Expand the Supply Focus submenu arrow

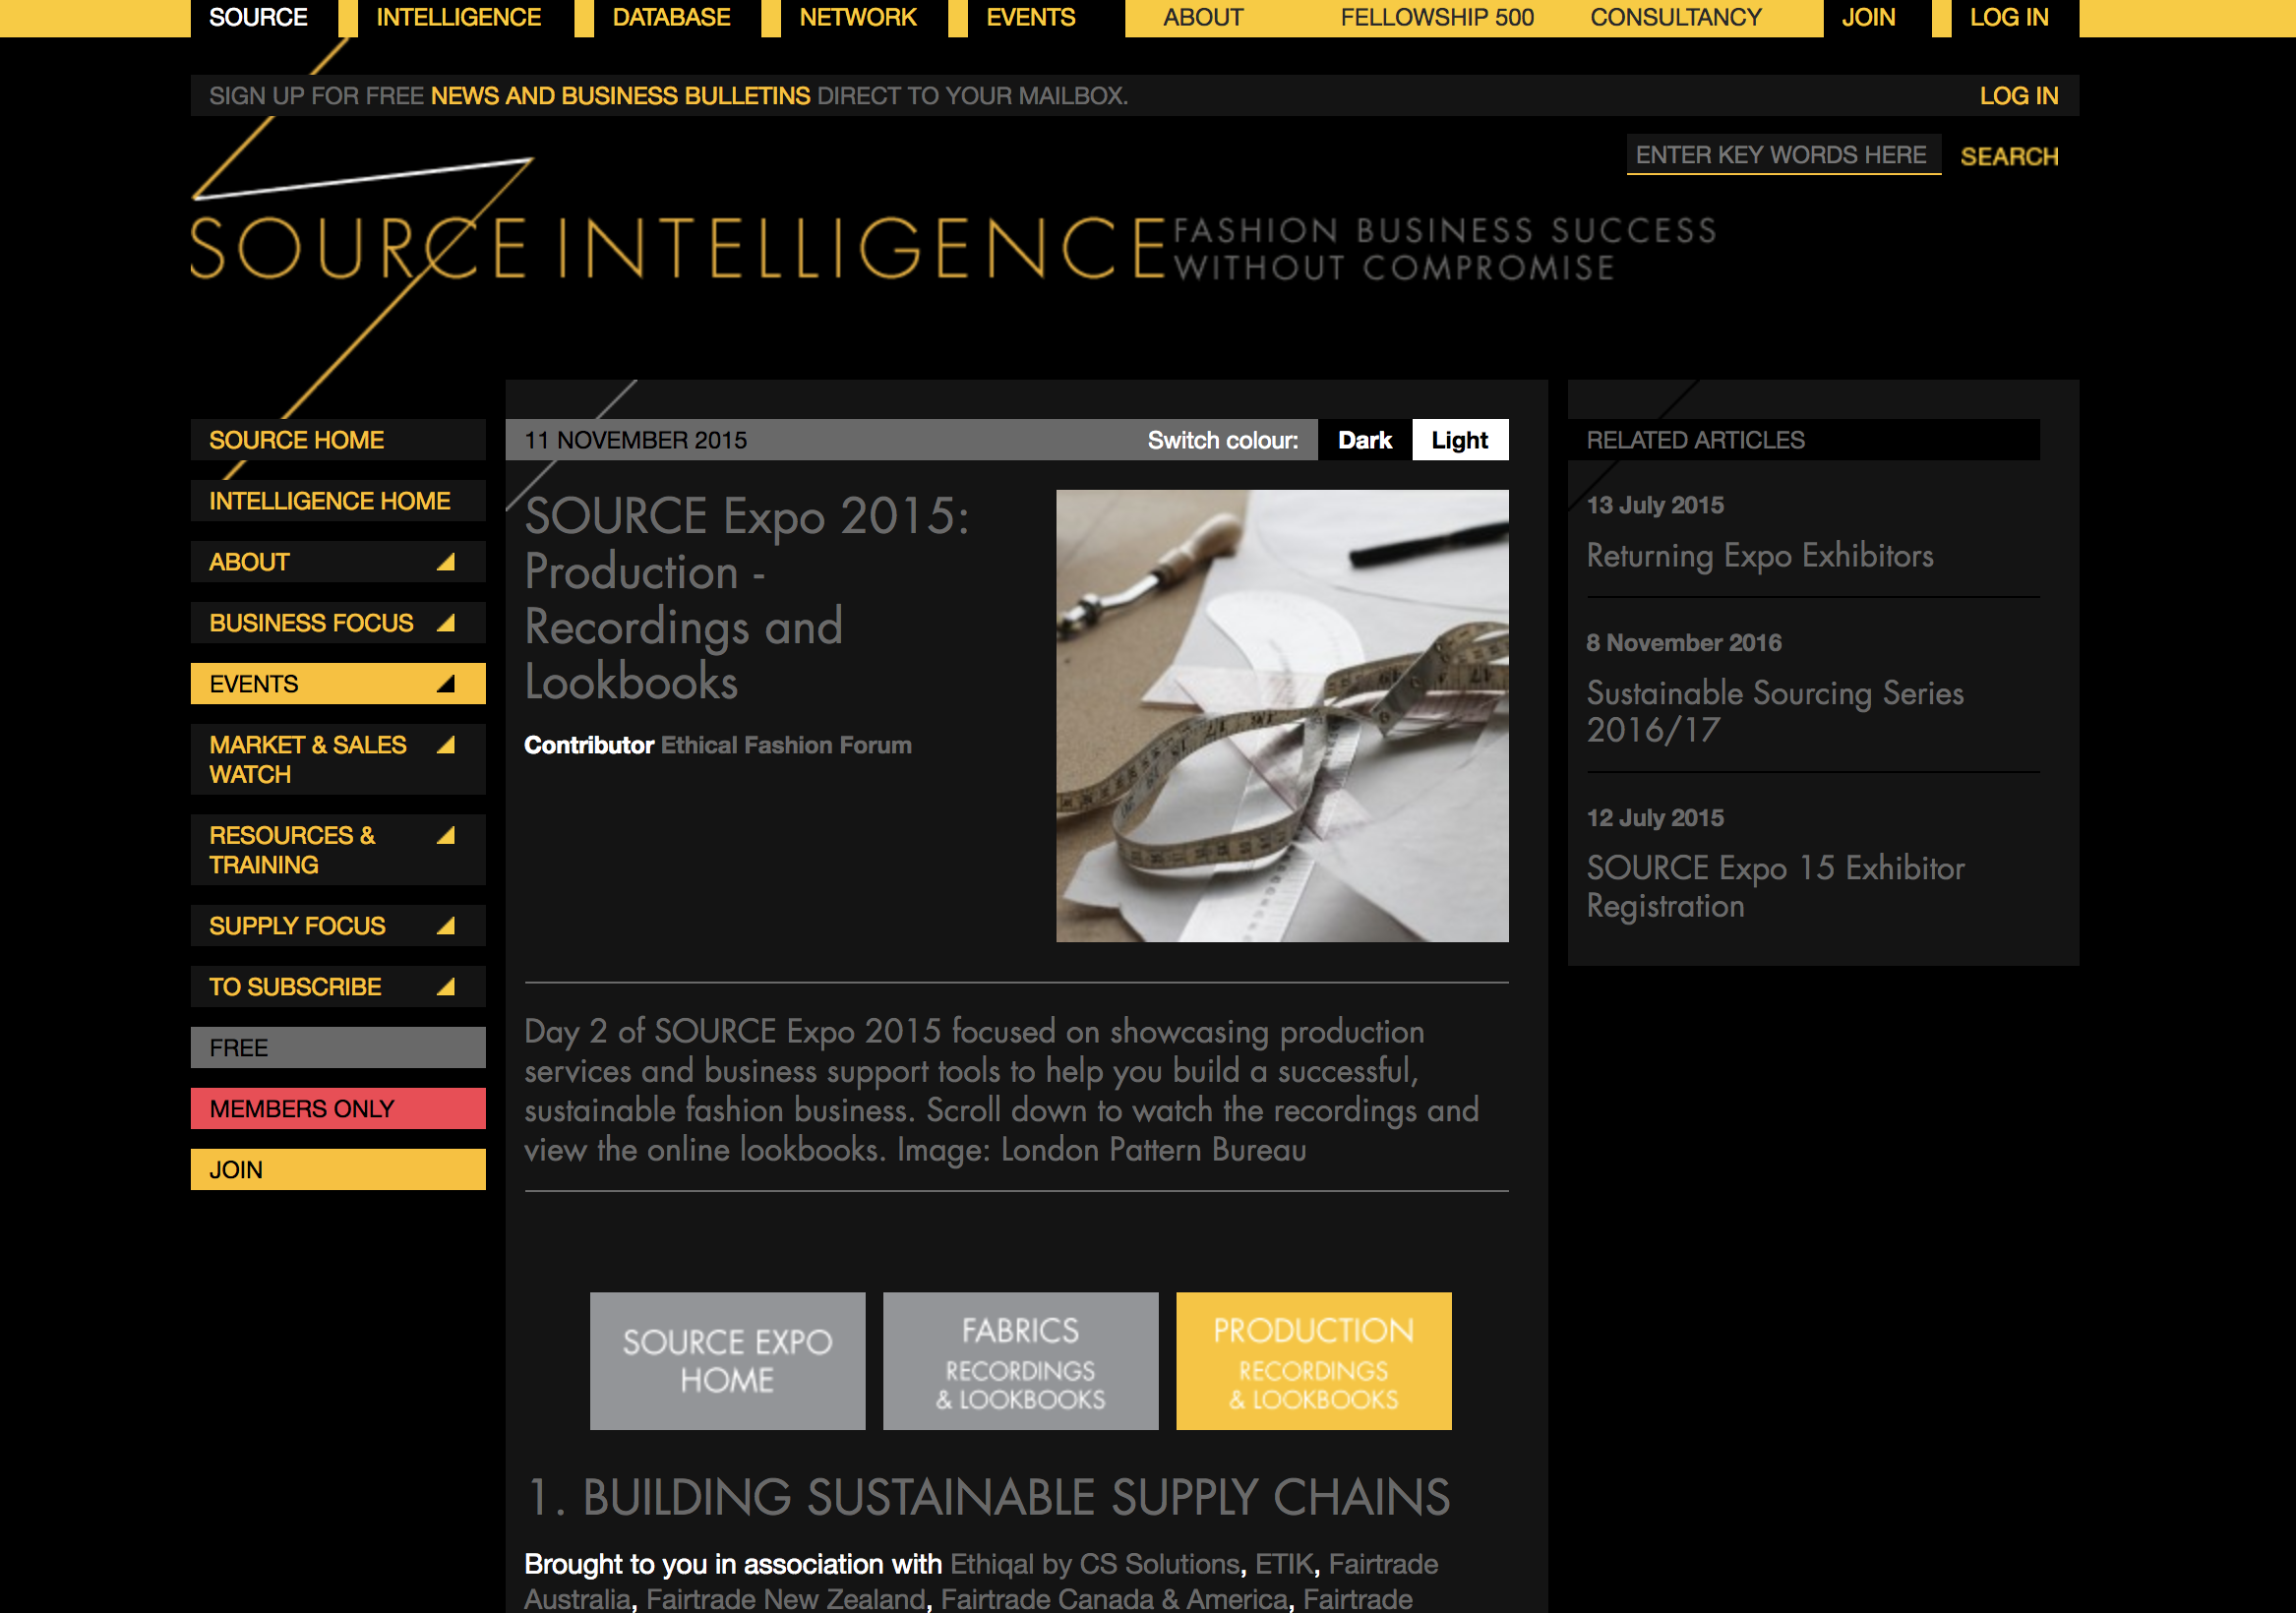(x=446, y=926)
